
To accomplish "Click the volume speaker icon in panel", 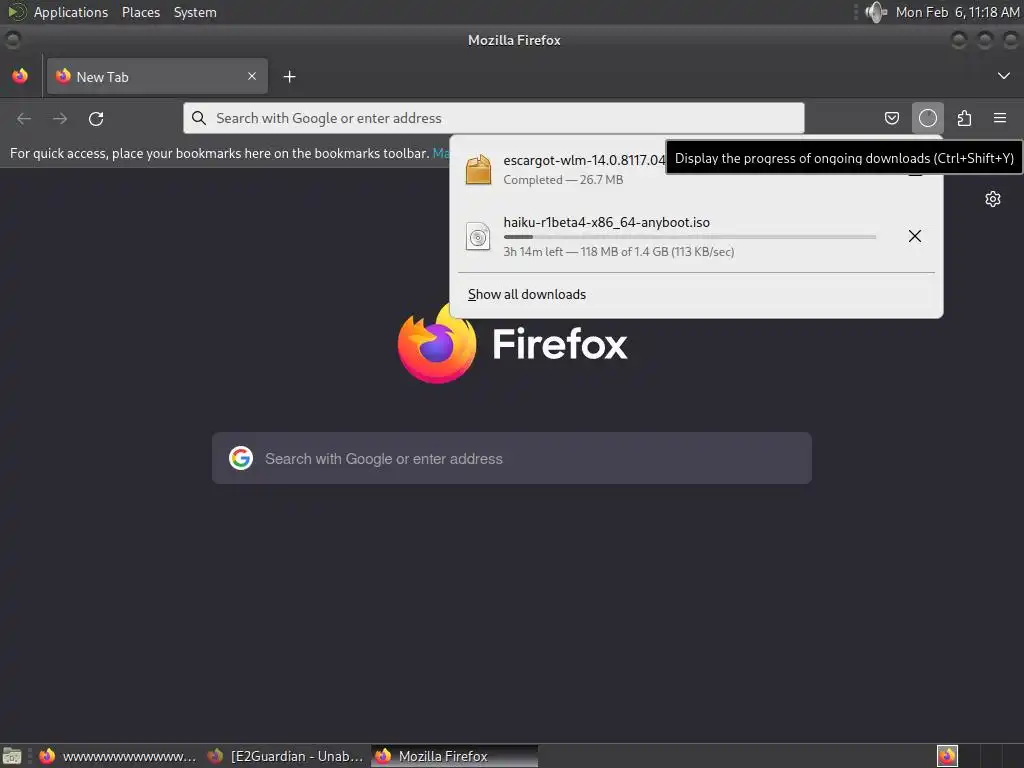I will click(876, 12).
